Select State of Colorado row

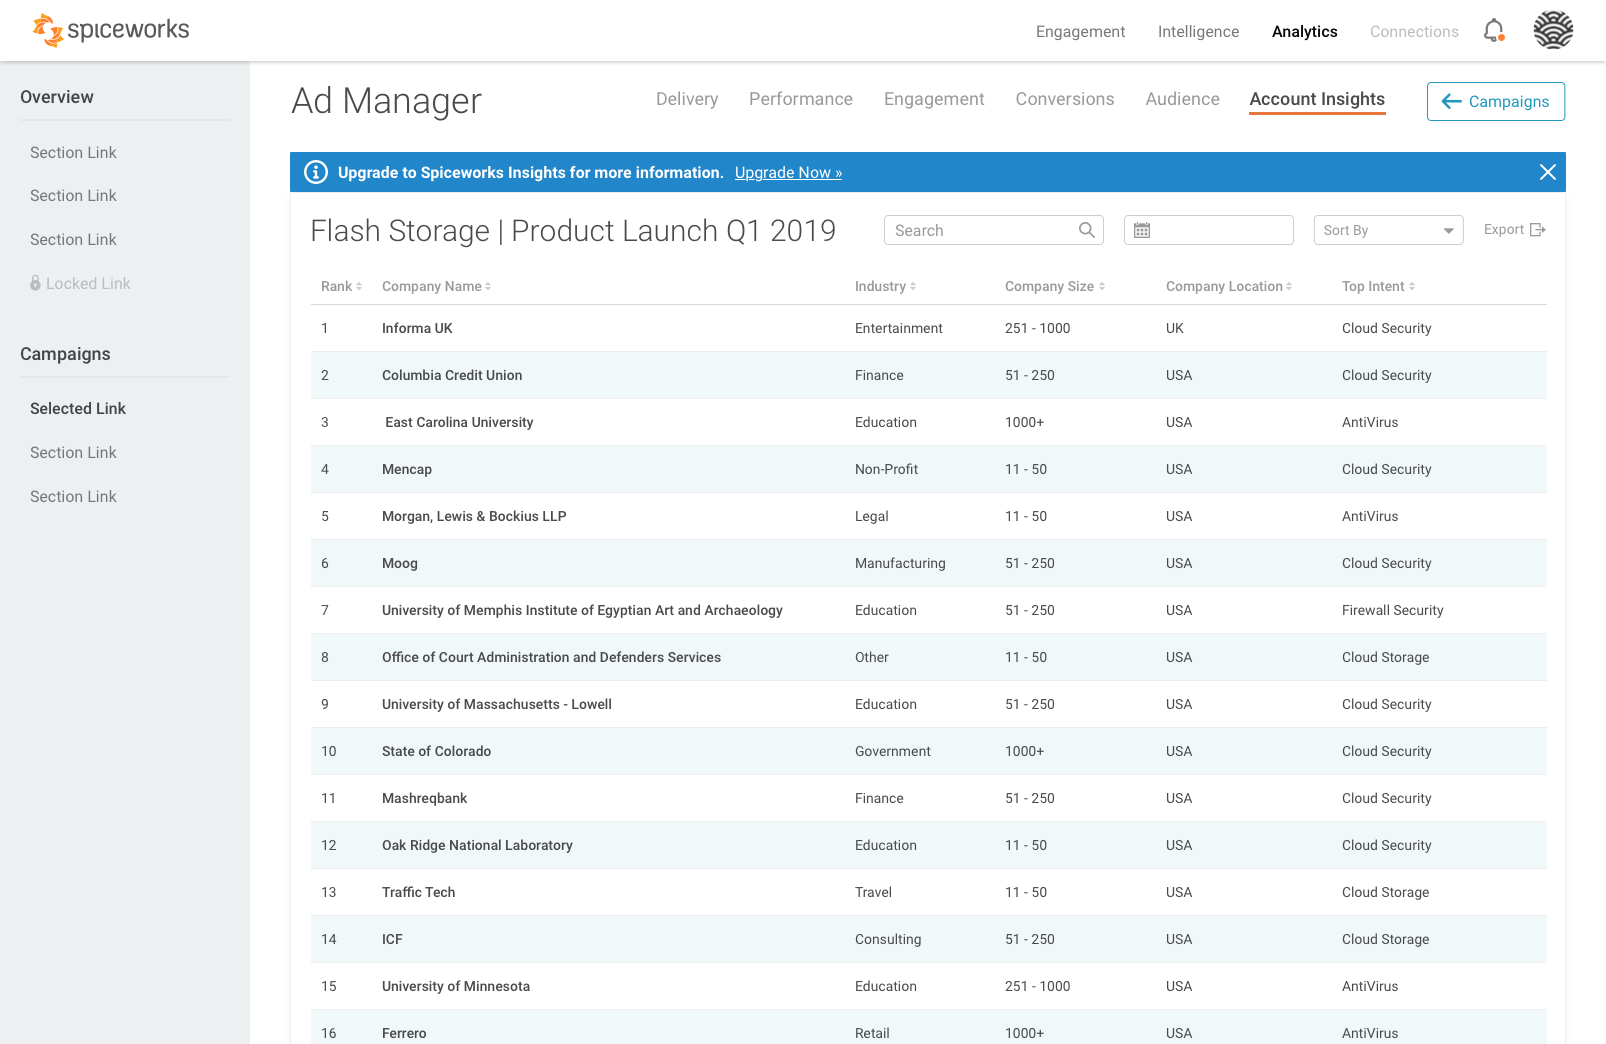(928, 751)
